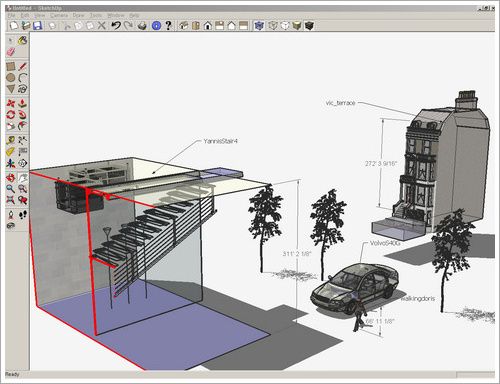Select the Zoom magnifier tool

[x=11, y=189]
